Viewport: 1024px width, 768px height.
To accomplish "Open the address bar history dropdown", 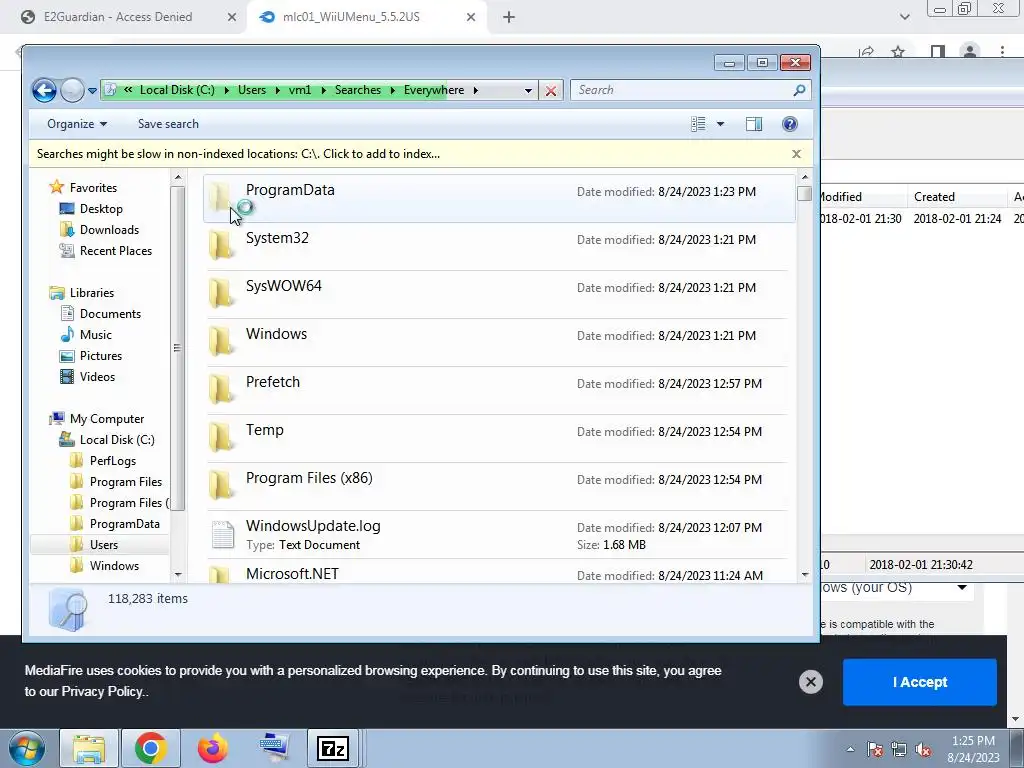I will tap(528, 91).
